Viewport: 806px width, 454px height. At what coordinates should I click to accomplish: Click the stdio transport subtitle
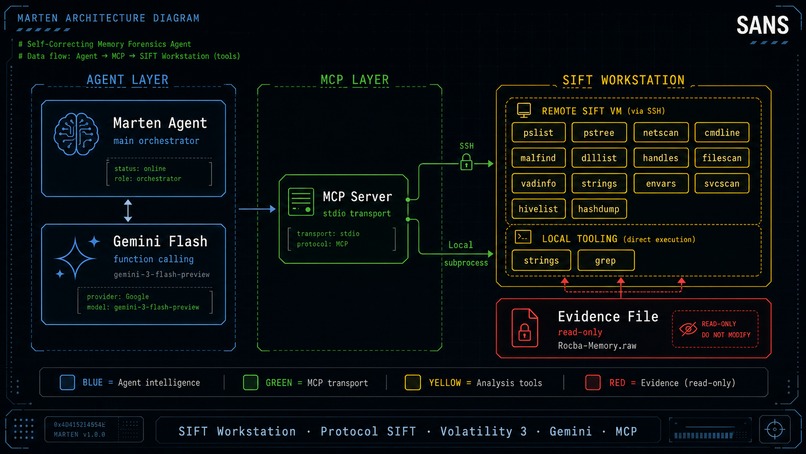coord(357,213)
